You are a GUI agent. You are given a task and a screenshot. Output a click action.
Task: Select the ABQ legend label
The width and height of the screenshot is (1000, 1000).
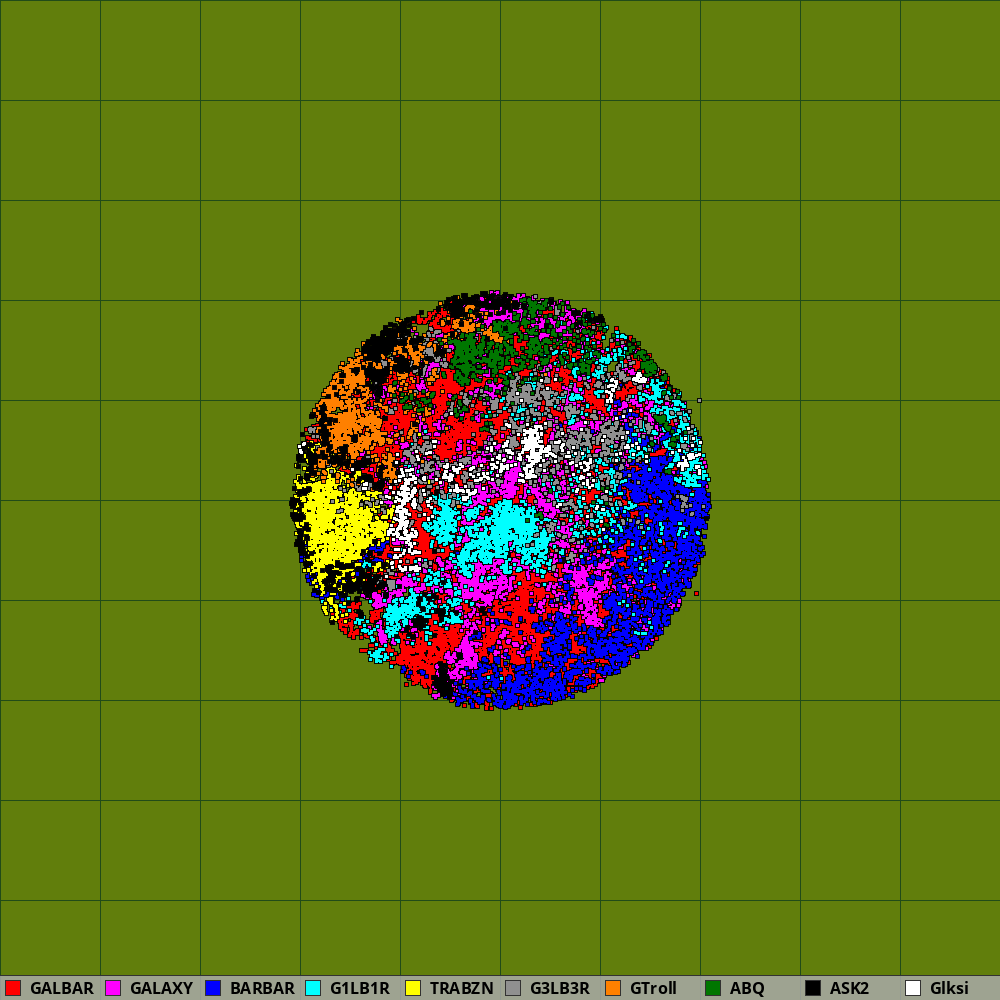pos(747,988)
